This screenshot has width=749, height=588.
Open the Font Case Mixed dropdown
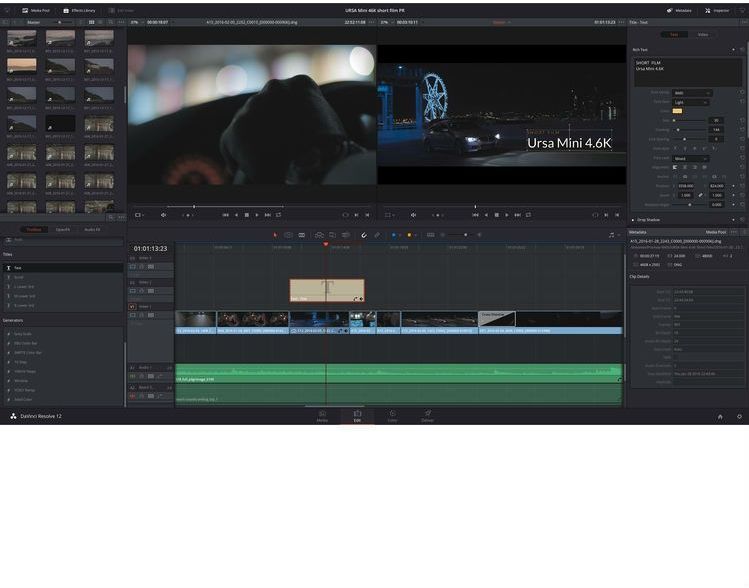pos(690,159)
